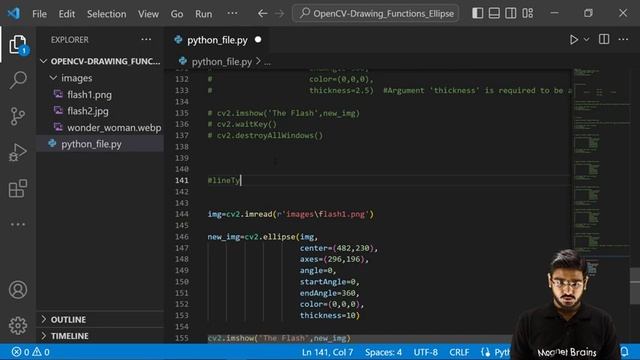Open editor More Actions menu
The width and height of the screenshot is (640, 360).
623,40
